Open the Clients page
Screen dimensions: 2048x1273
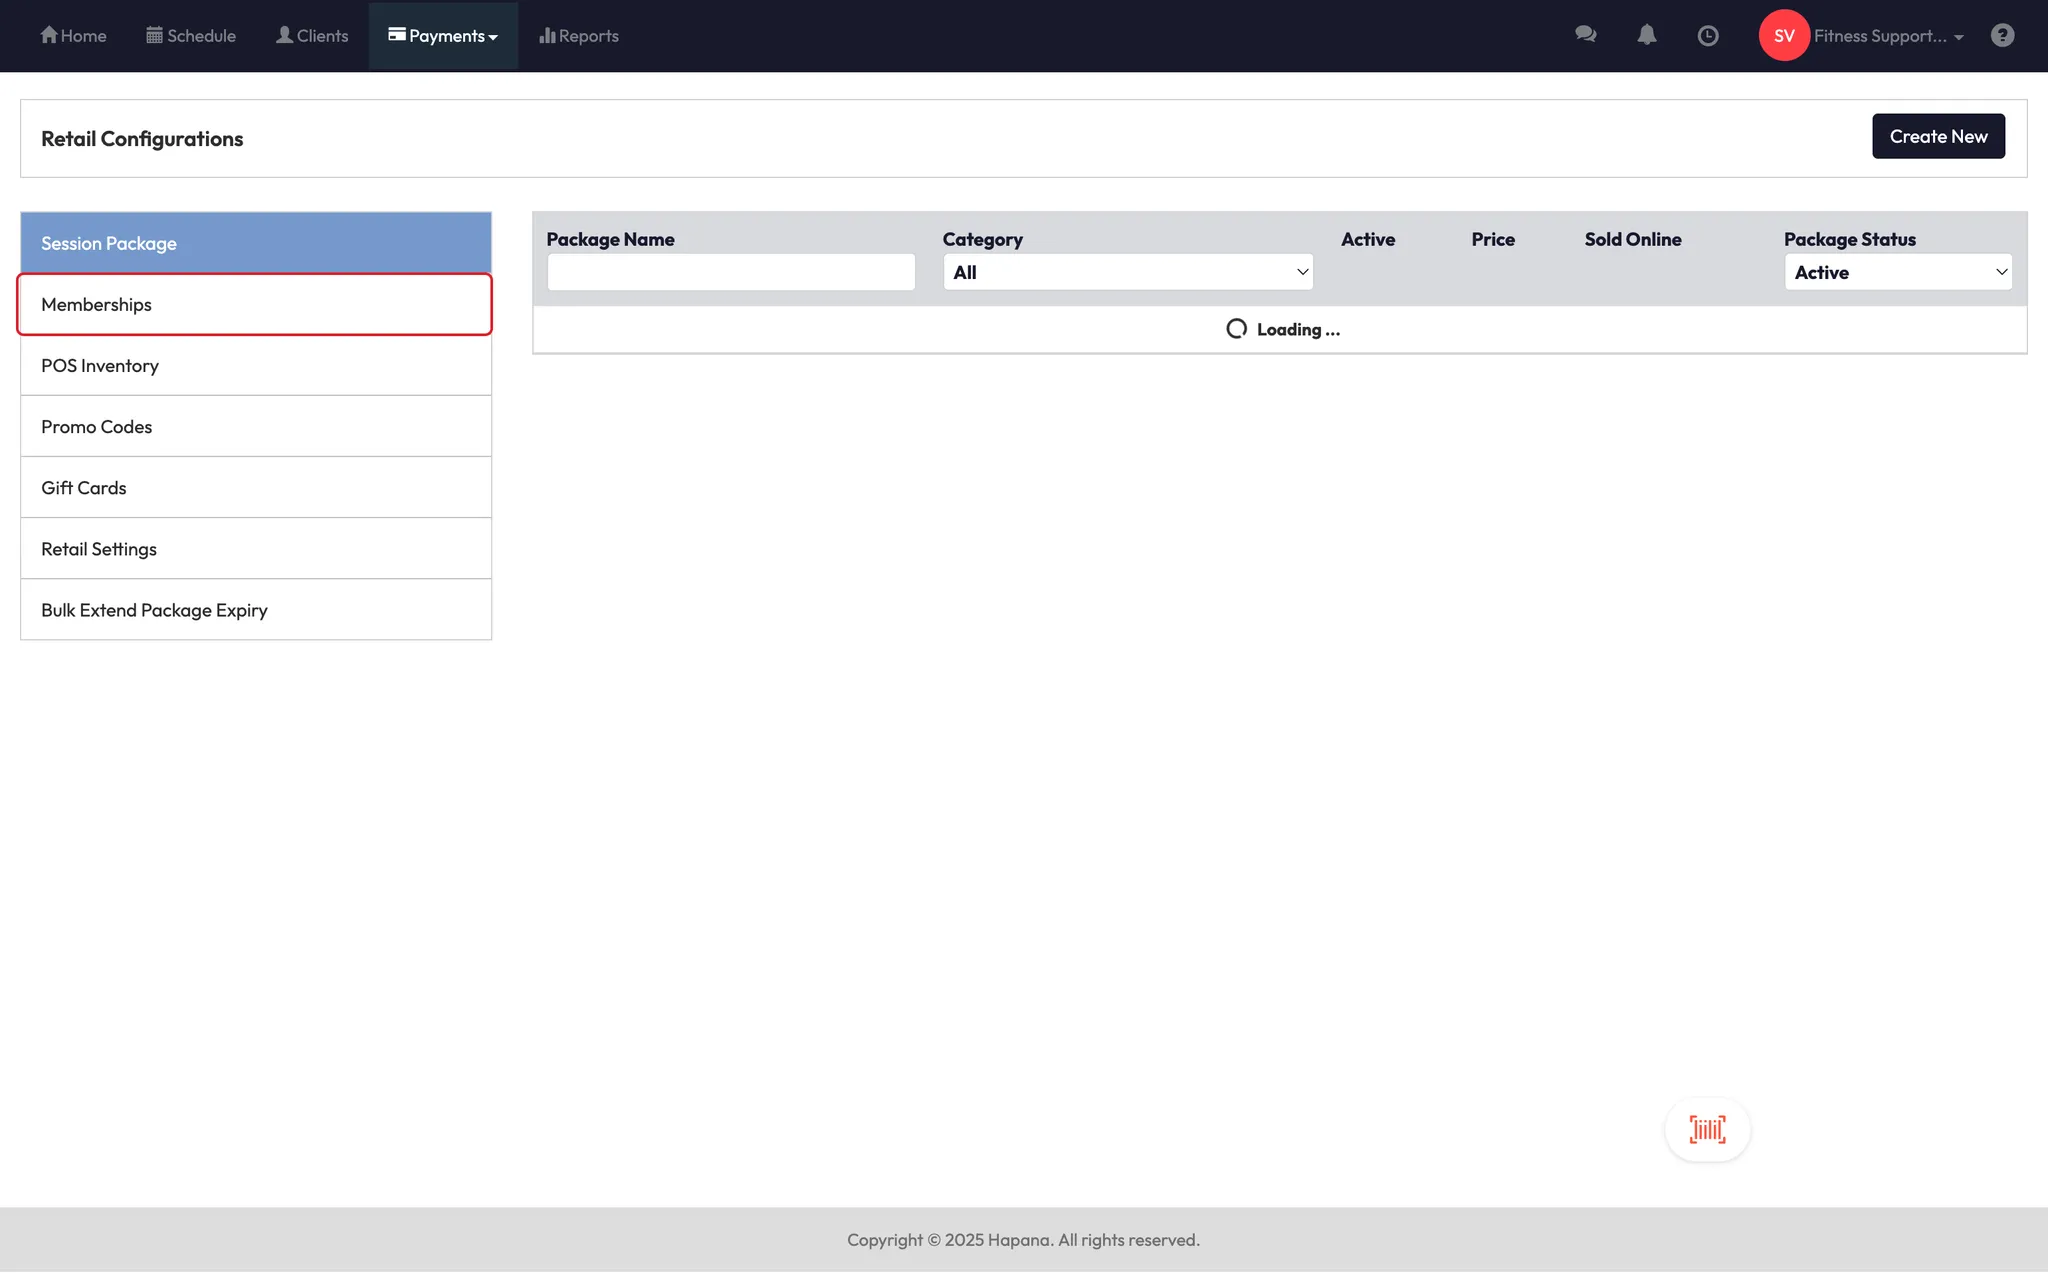[312, 35]
